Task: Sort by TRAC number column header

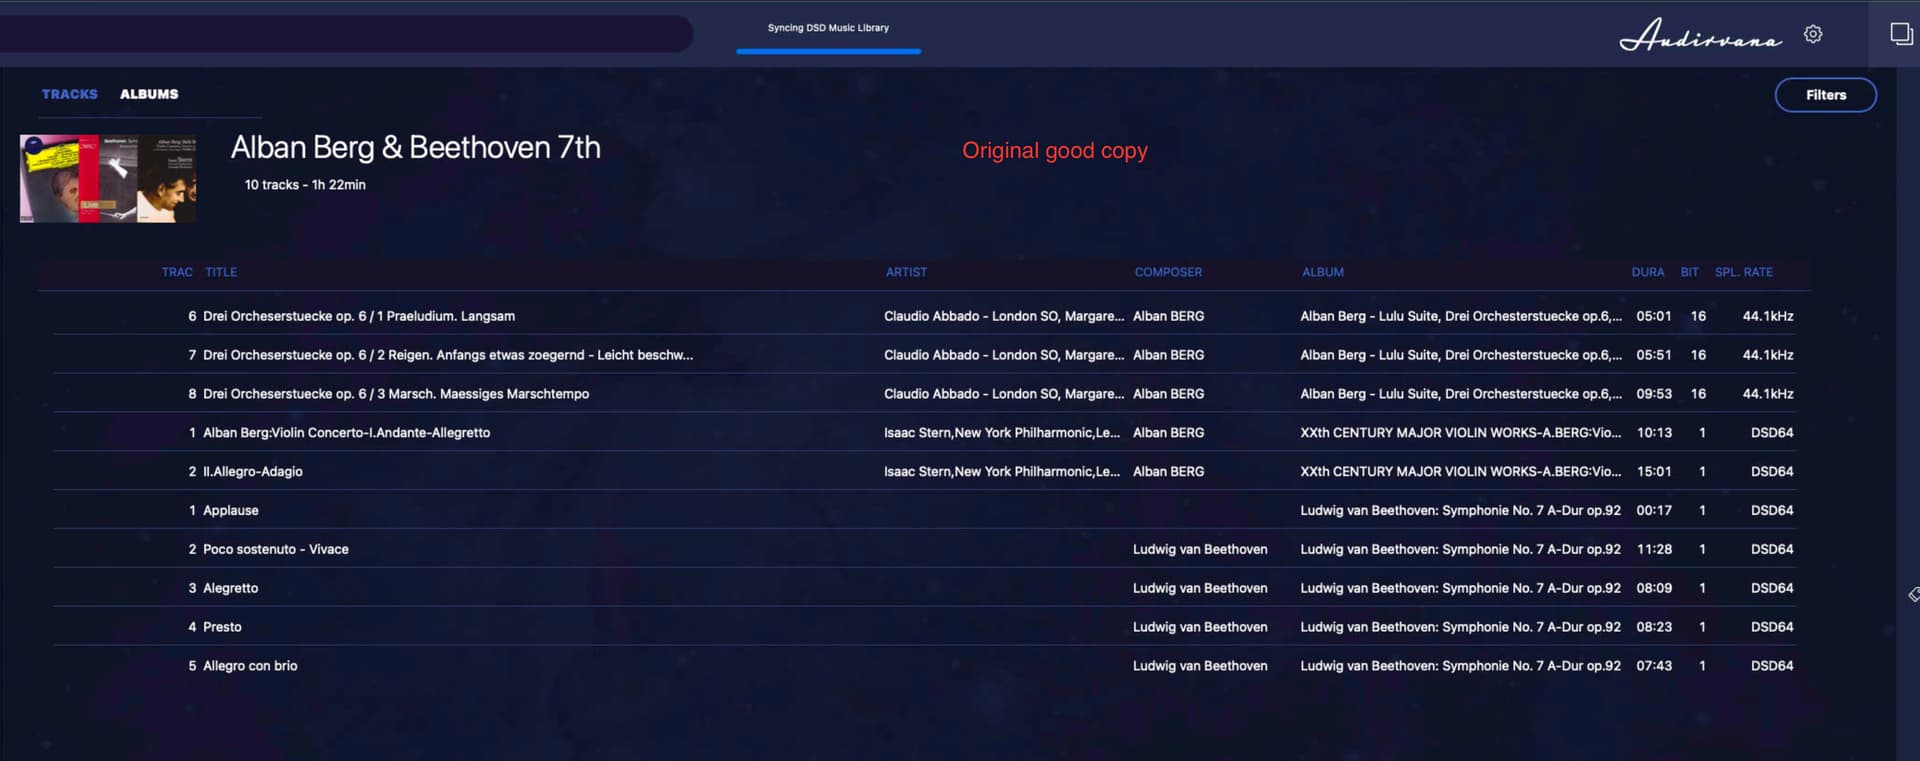Action: 177,272
